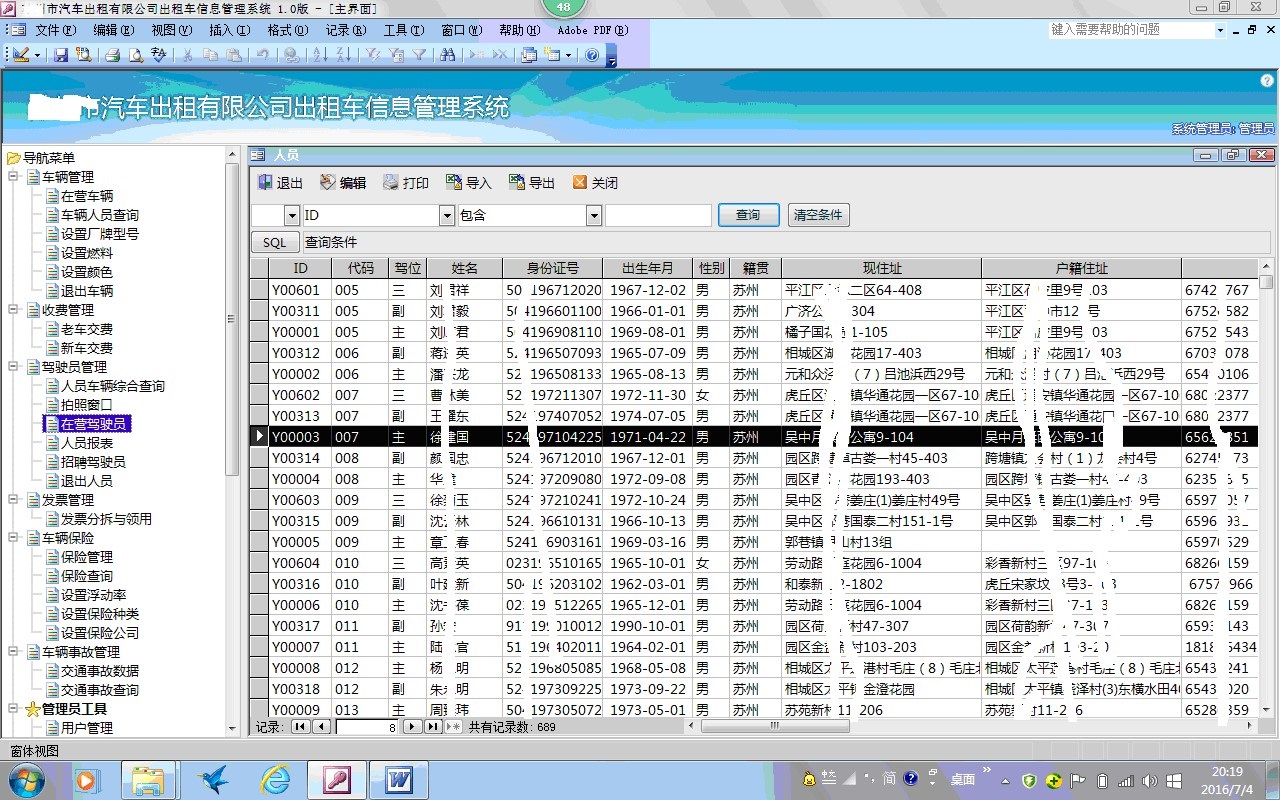Image resolution: width=1280 pixels, height=800 pixels.
Task: Click the Access key icon in taskbar
Action: [336, 779]
